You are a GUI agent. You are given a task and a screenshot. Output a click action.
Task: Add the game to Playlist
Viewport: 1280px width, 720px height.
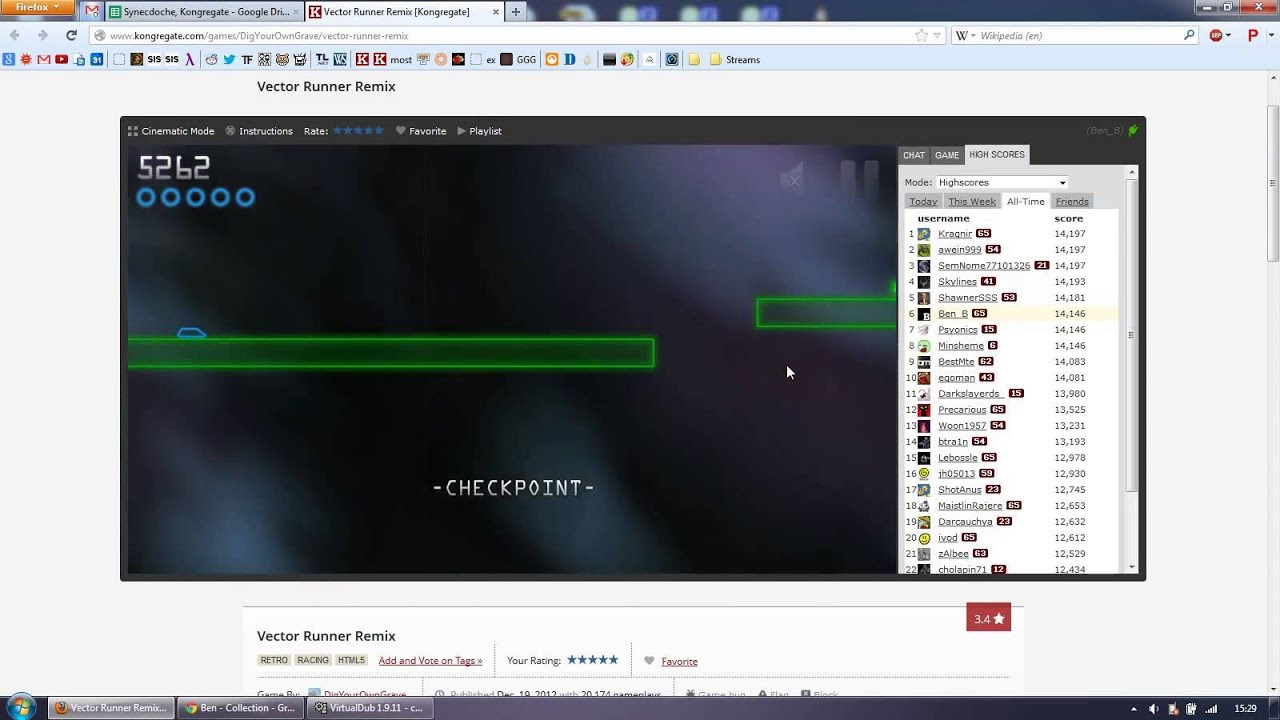point(479,131)
